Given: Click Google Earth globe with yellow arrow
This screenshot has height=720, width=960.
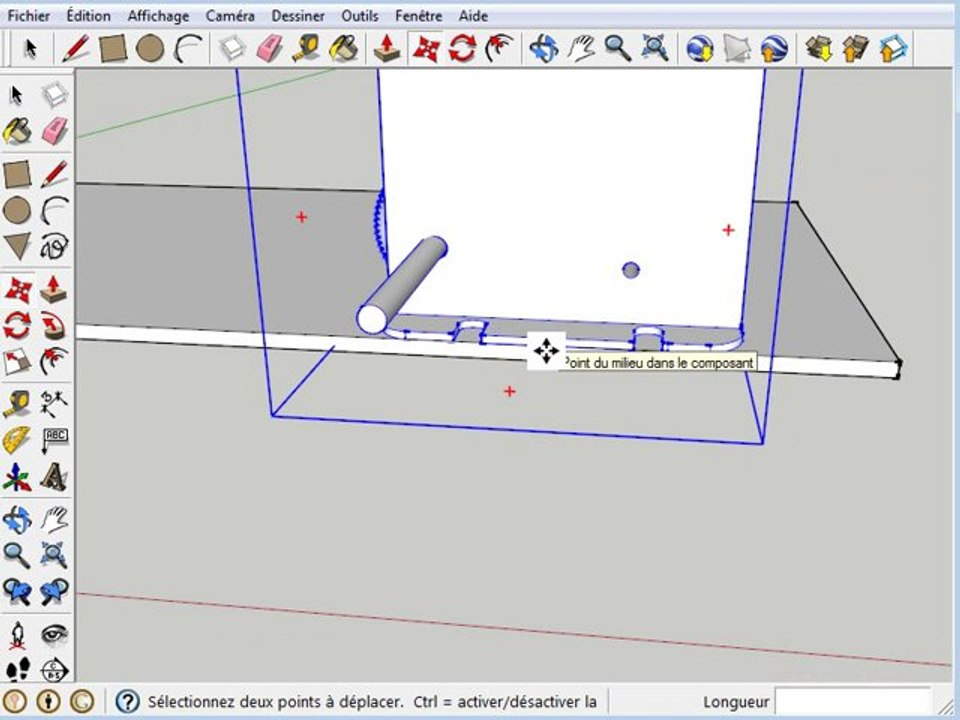Looking at the screenshot, I should (x=700, y=48).
